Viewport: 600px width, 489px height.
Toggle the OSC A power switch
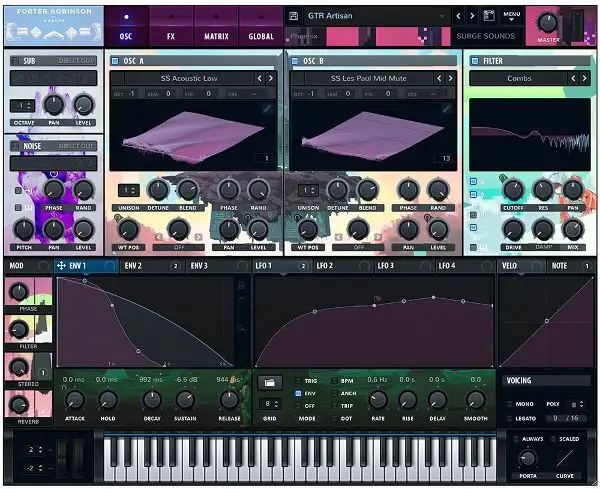[115, 61]
